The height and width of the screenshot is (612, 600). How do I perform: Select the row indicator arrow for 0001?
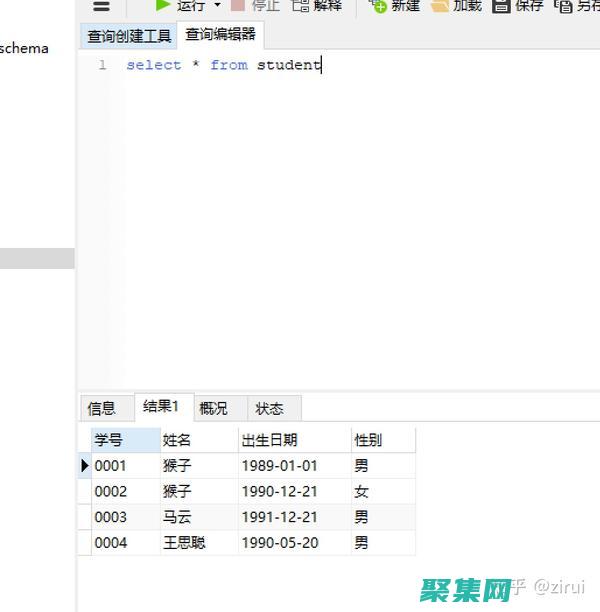[x=84, y=466]
